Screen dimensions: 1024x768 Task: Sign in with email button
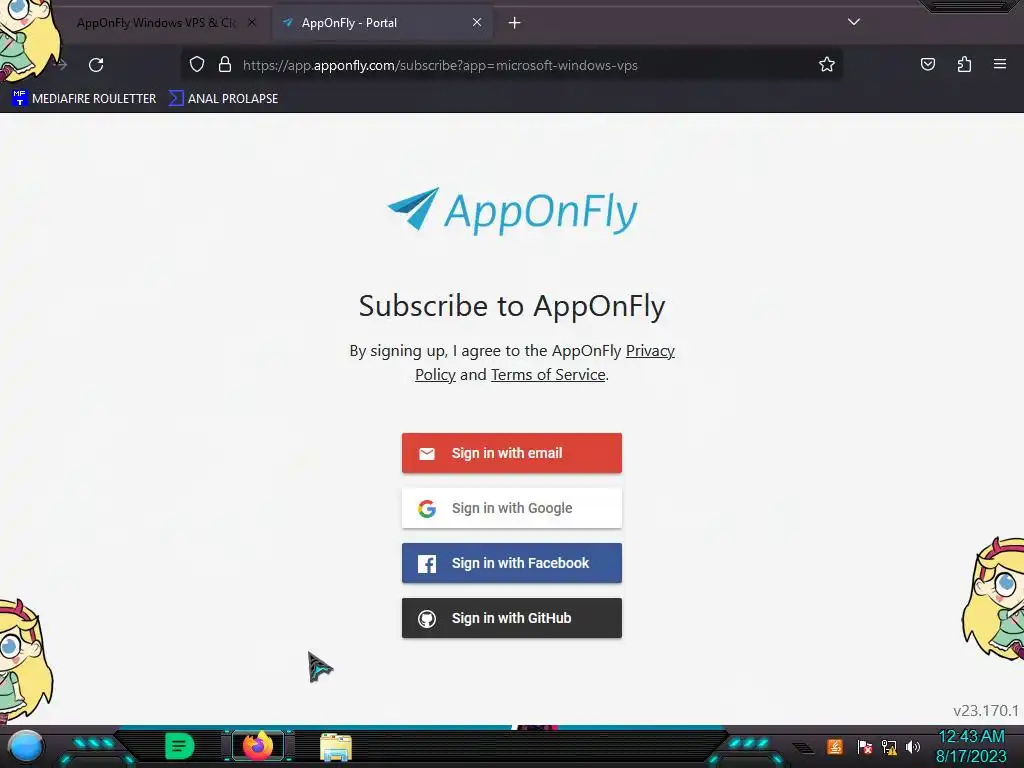pos(512,453)
